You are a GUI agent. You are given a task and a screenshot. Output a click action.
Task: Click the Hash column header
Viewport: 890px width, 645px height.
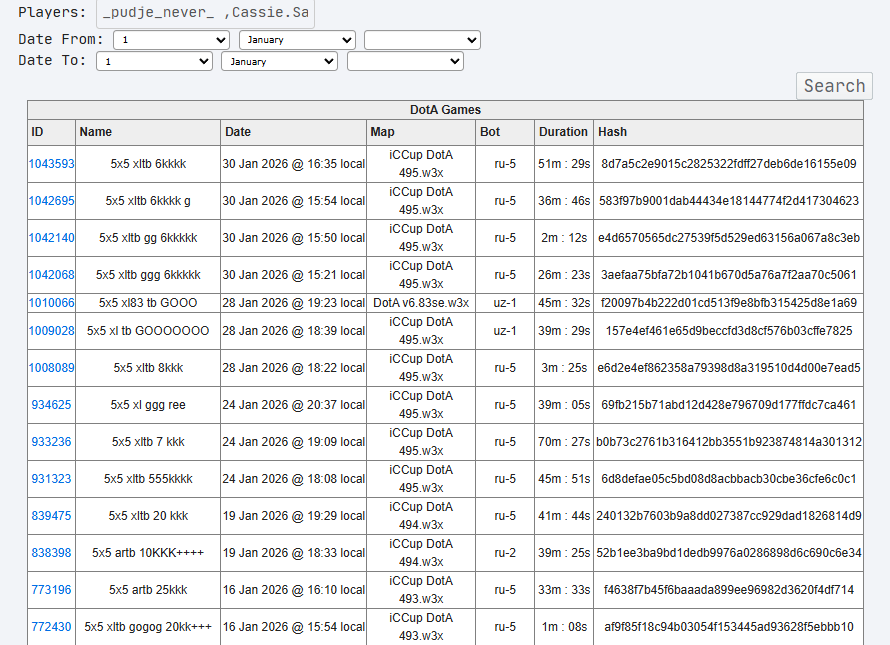(729, 132)
